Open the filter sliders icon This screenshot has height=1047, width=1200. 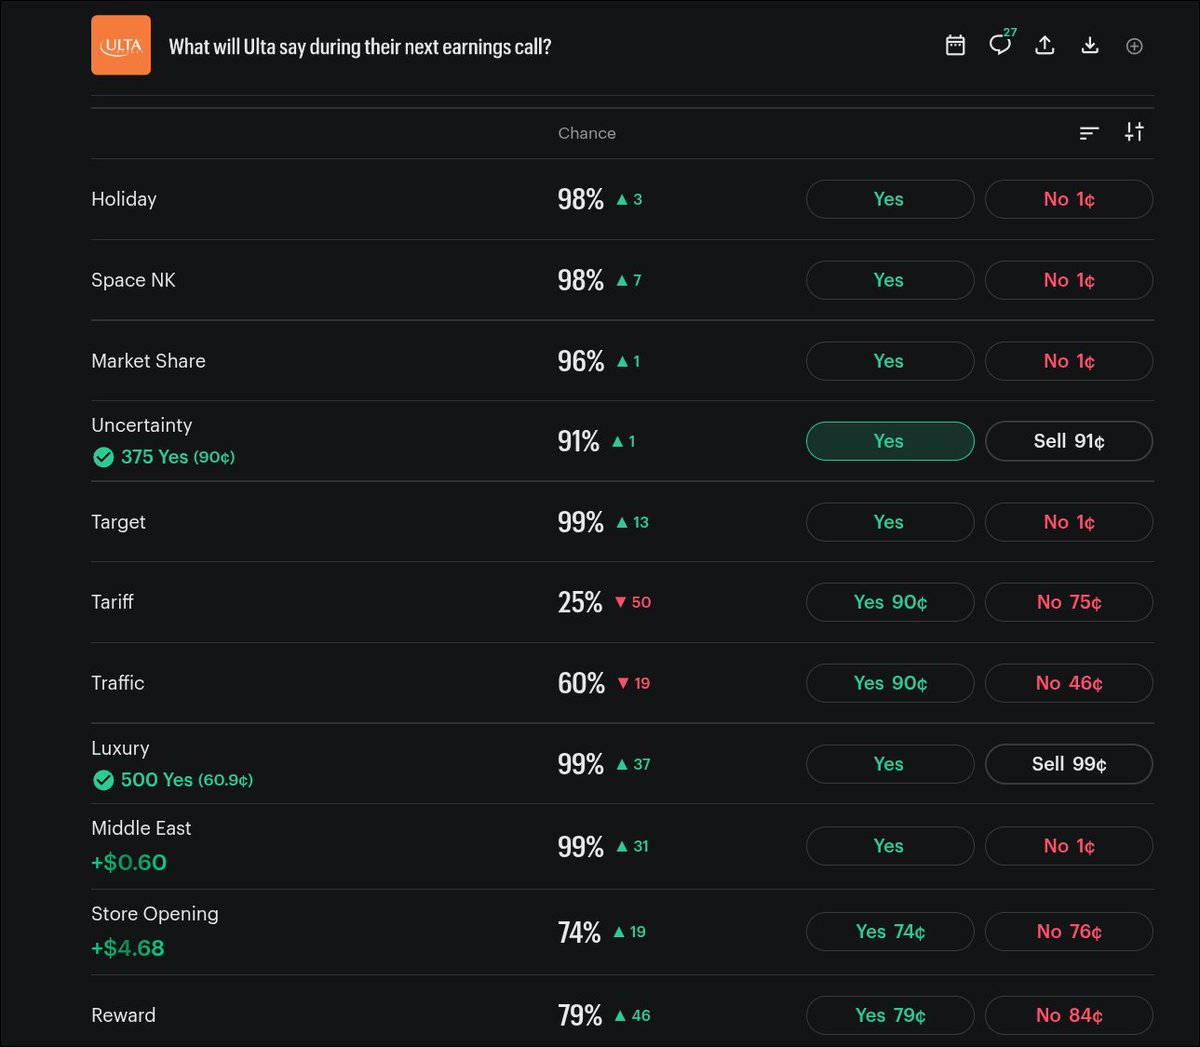pyautogui.click(x=1134, y=132)
